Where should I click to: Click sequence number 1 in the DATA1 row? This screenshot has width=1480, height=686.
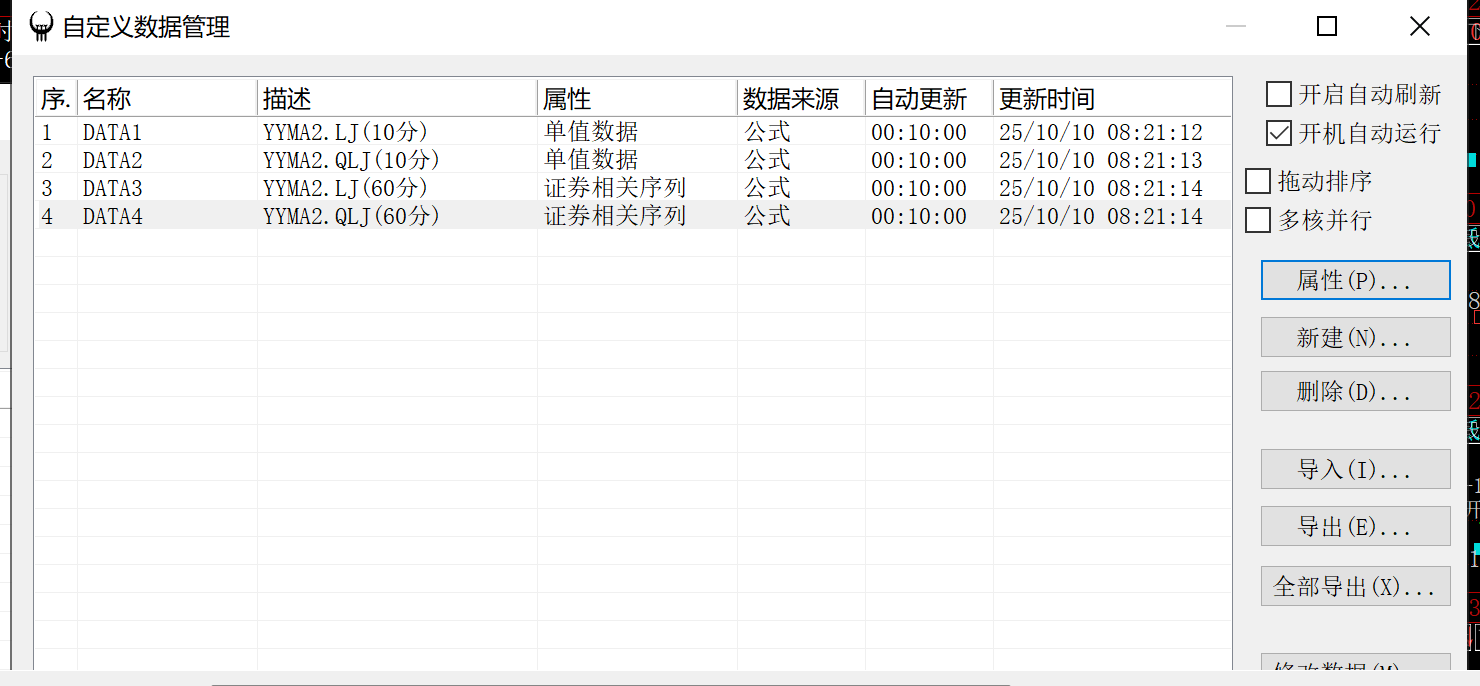[47, 132]
